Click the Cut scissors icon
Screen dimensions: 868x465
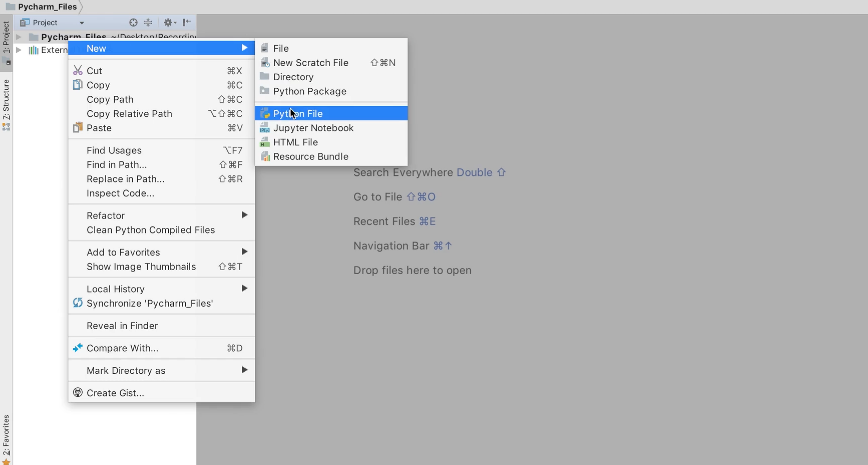pos(78,70)
